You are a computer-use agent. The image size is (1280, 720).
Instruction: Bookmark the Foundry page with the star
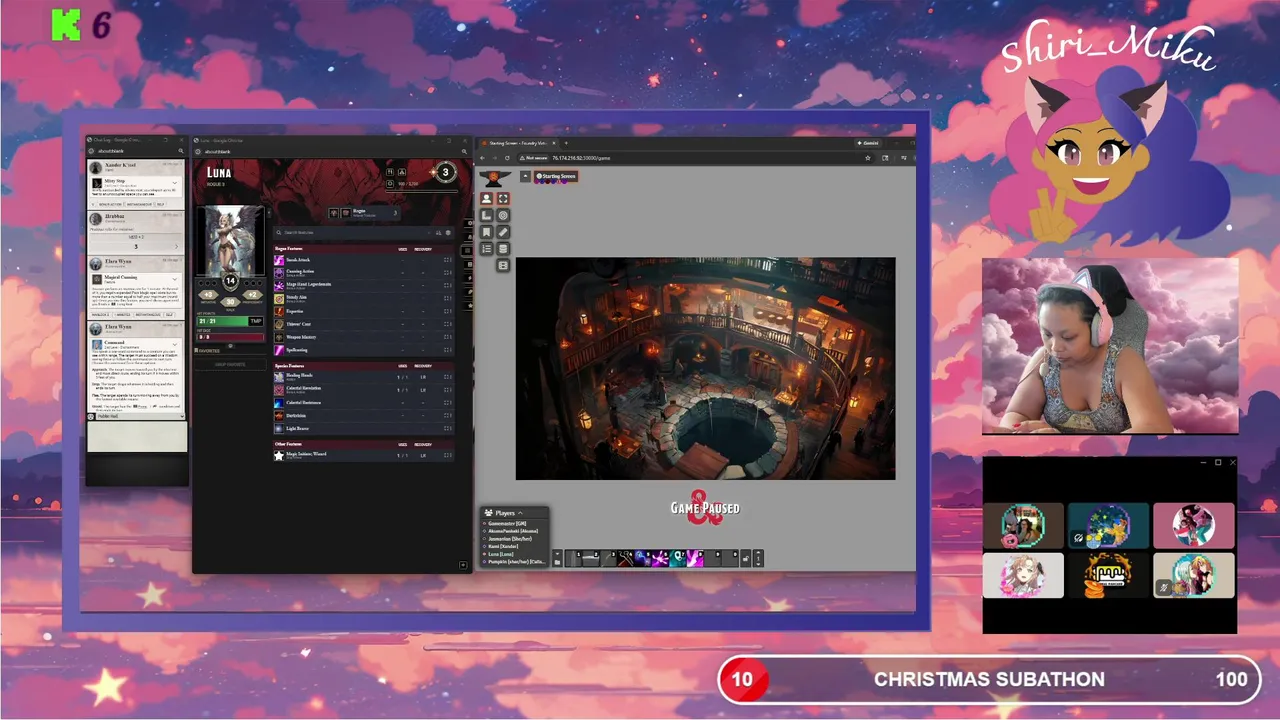tap(868, 158)
